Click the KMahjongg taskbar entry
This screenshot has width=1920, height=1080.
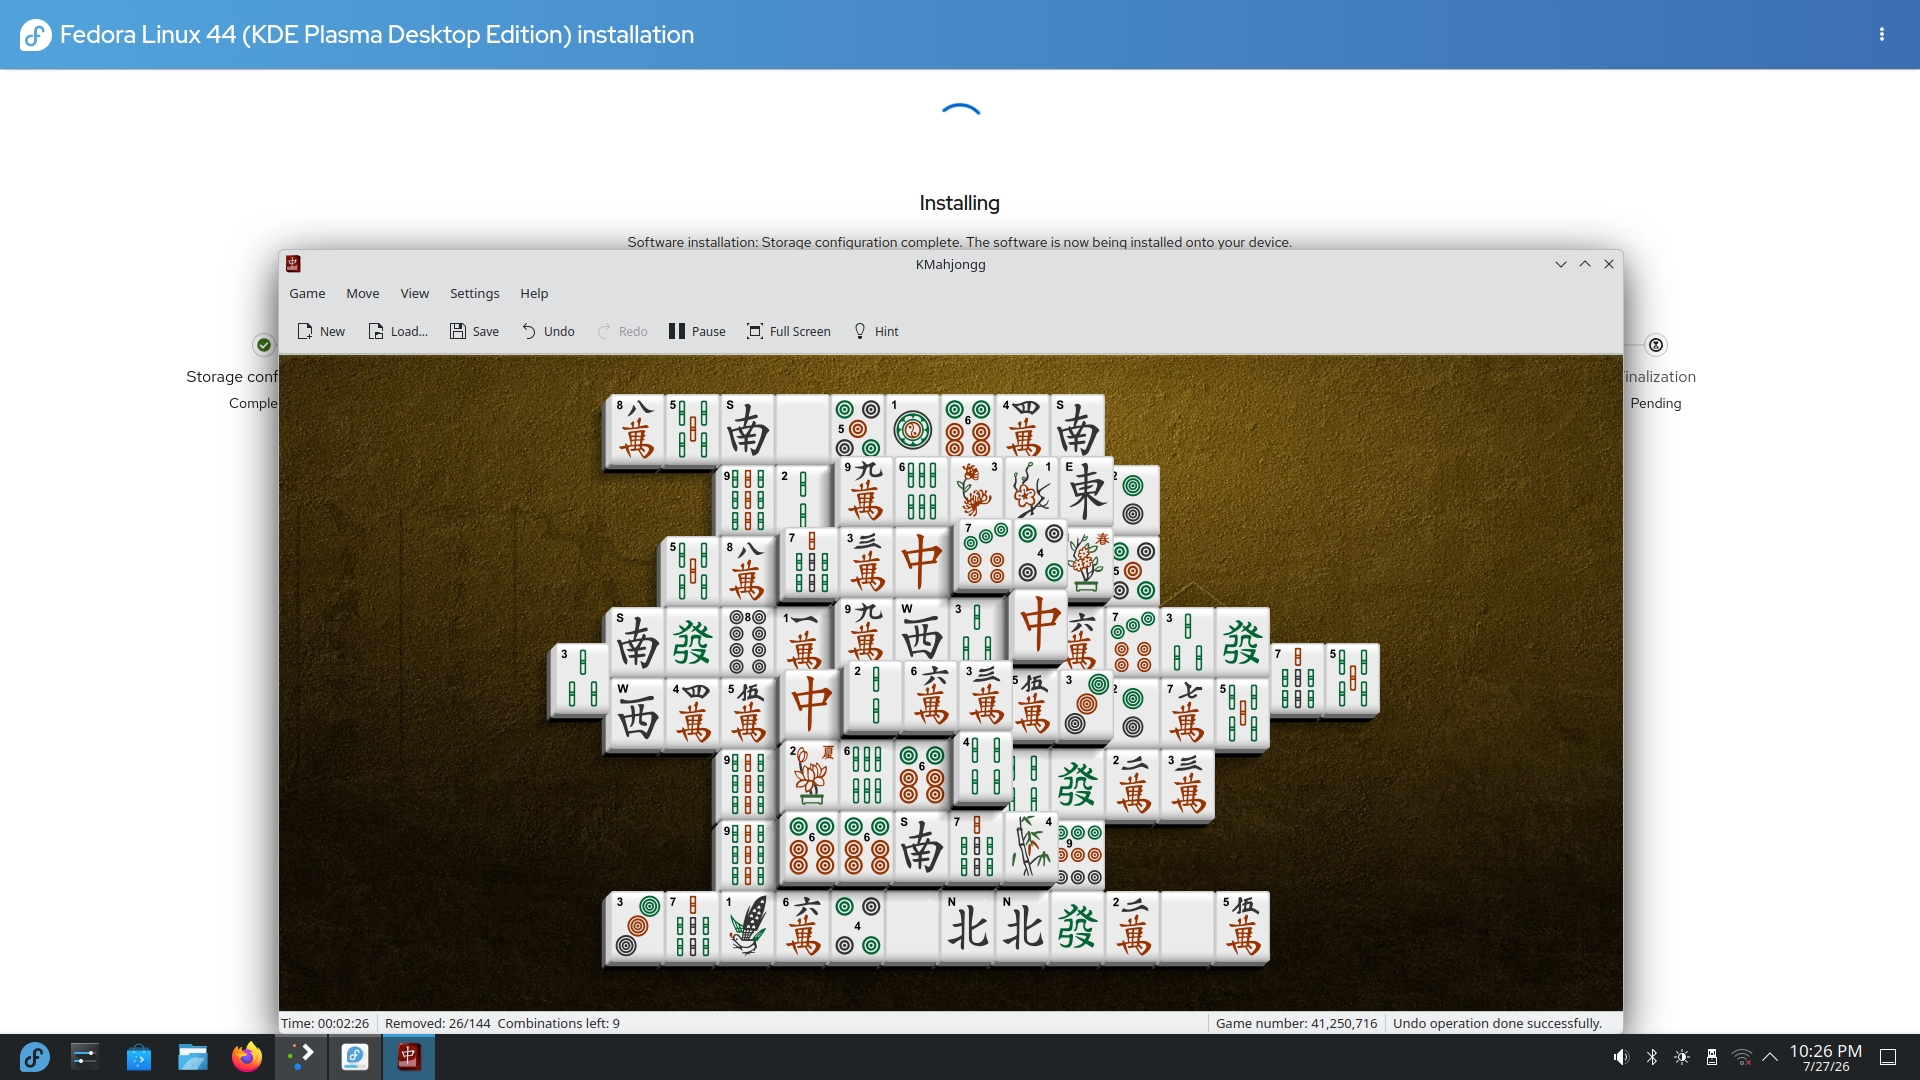point(409,1057)
